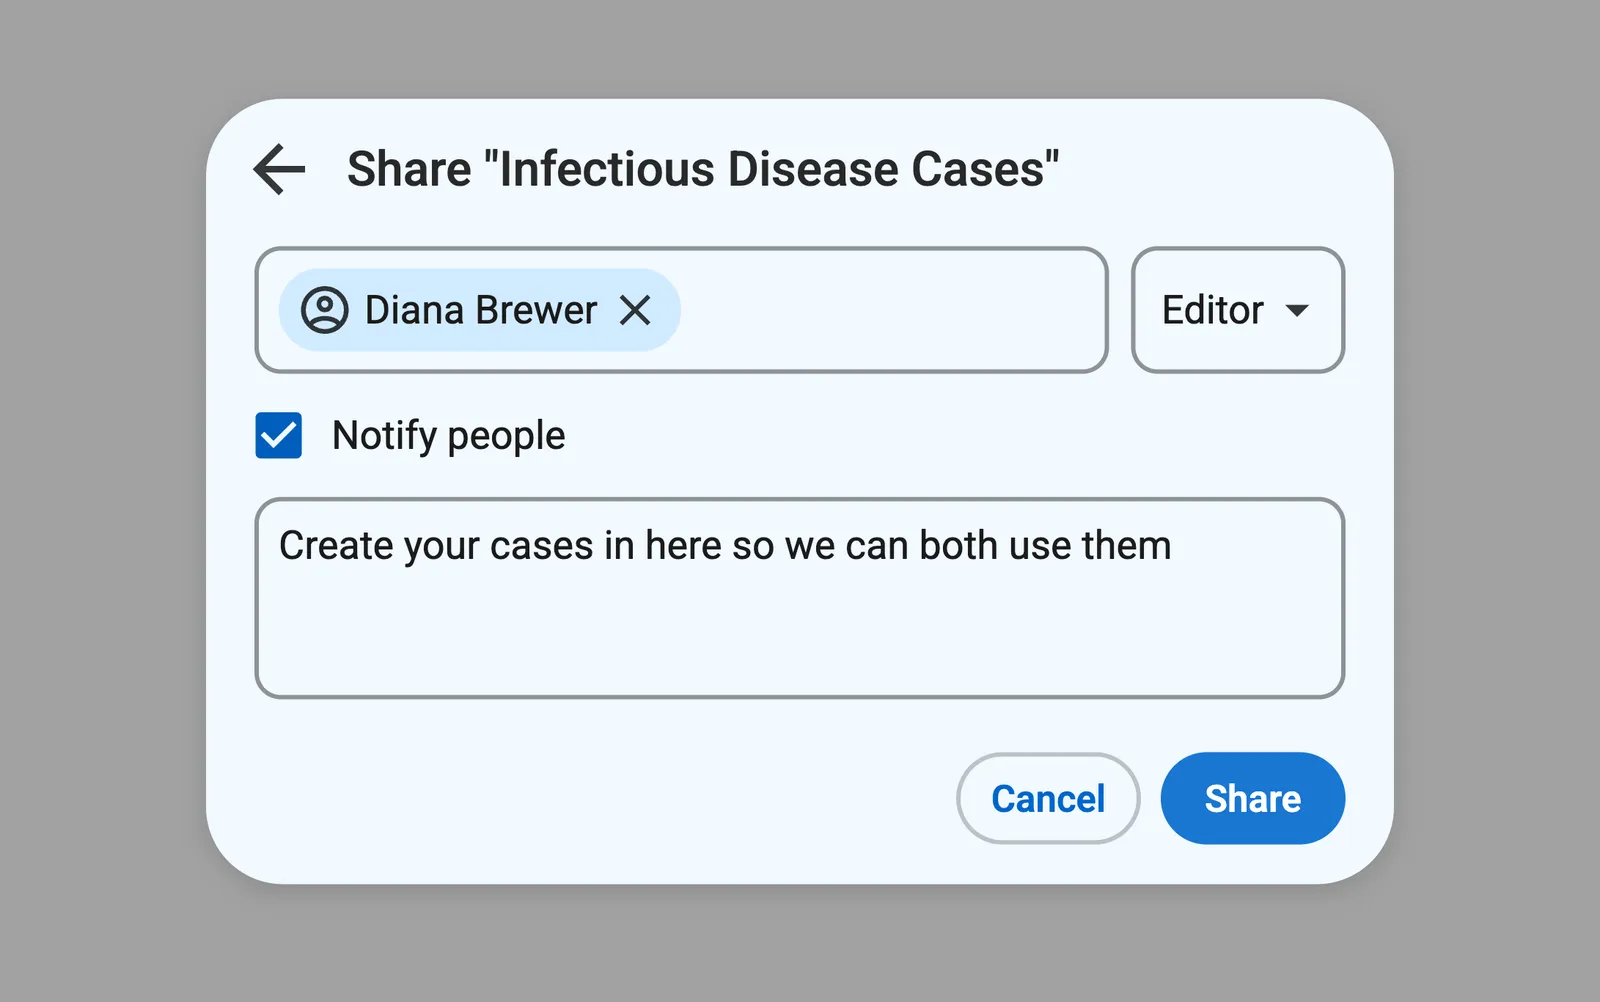Click the blue Share pill button
The image size is (1600, 1002).
pos(1252,798)
